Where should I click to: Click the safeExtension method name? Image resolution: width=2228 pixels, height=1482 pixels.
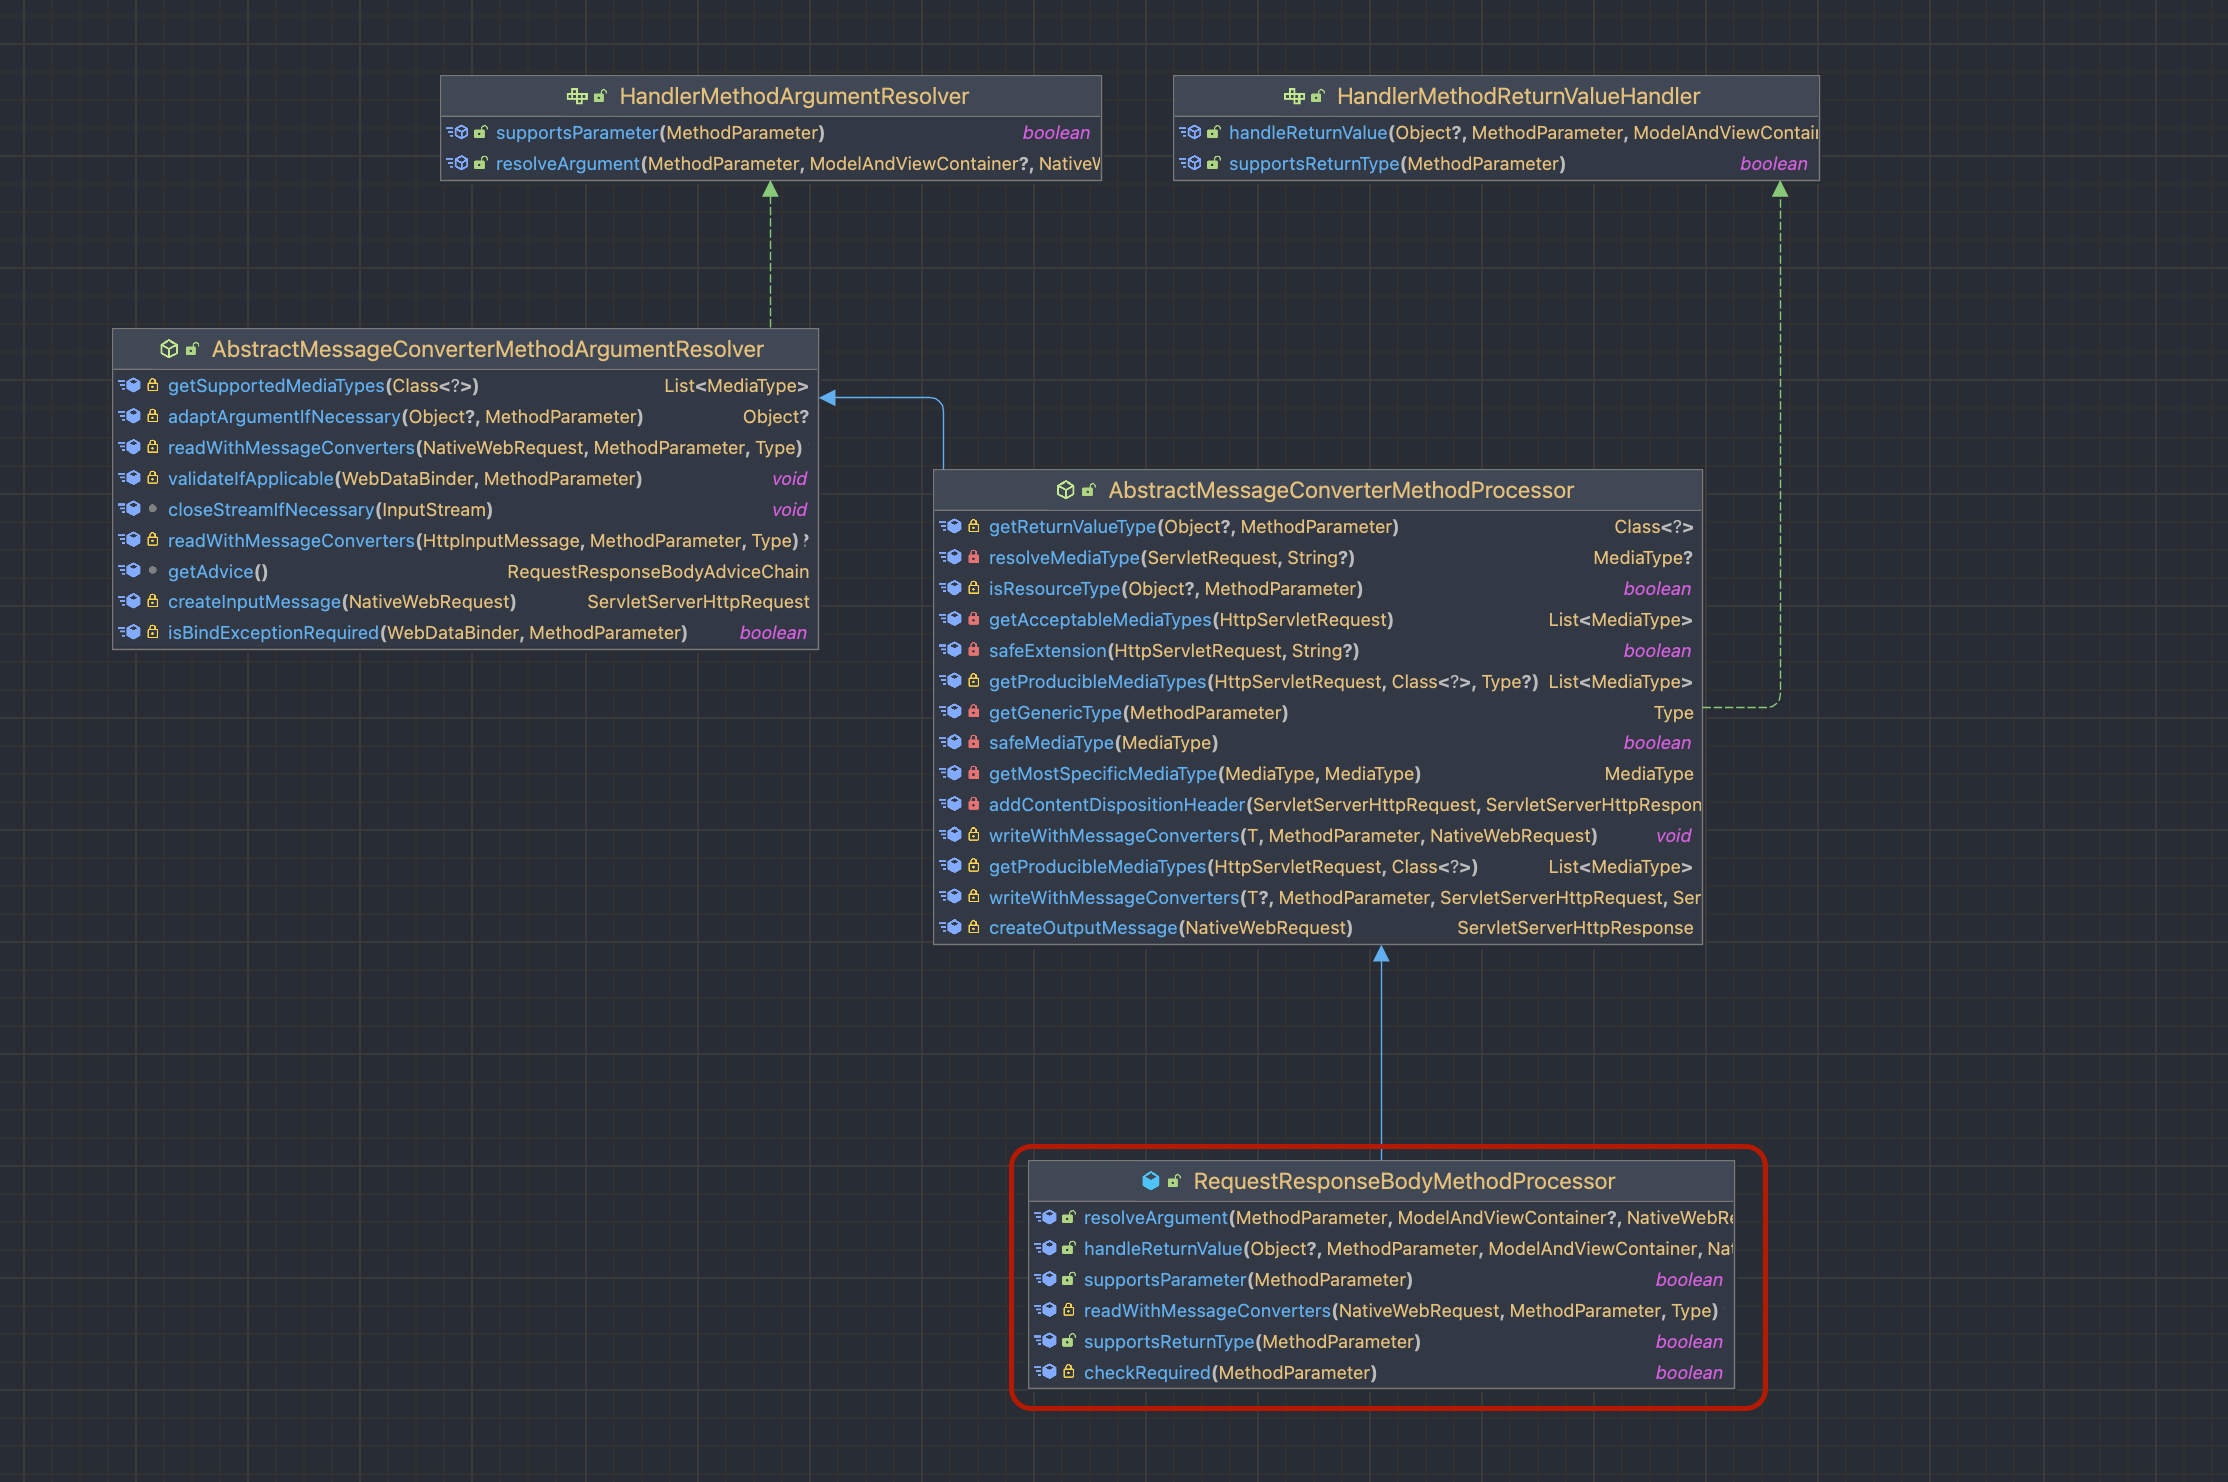coord(1046,651)
